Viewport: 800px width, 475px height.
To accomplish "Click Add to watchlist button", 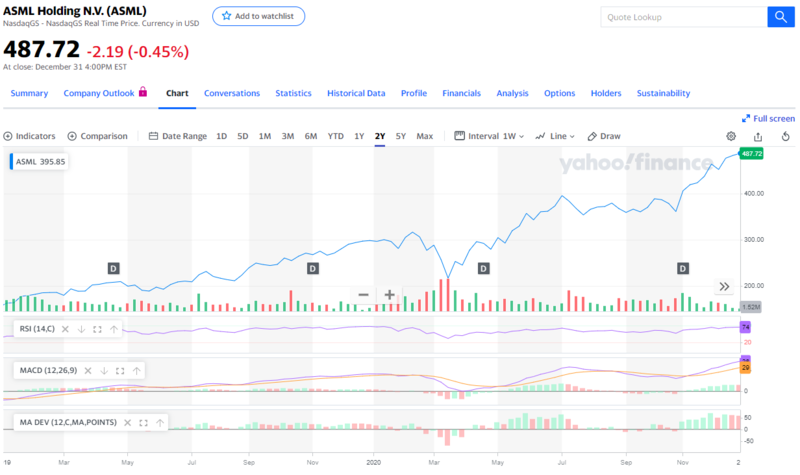I will coord(258,17).
